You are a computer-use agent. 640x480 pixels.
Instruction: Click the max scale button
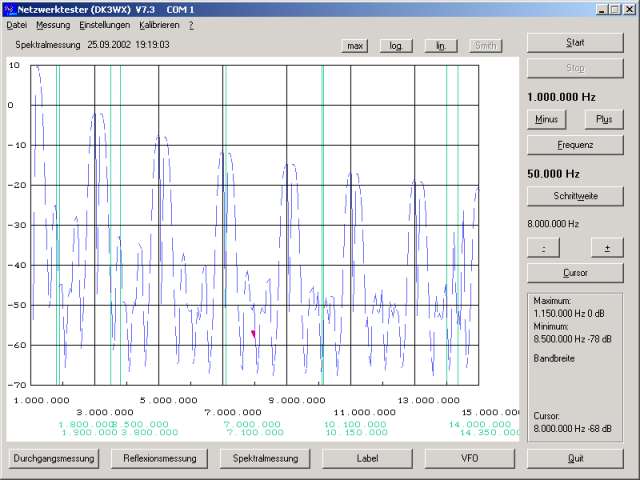tap(355, 46)
